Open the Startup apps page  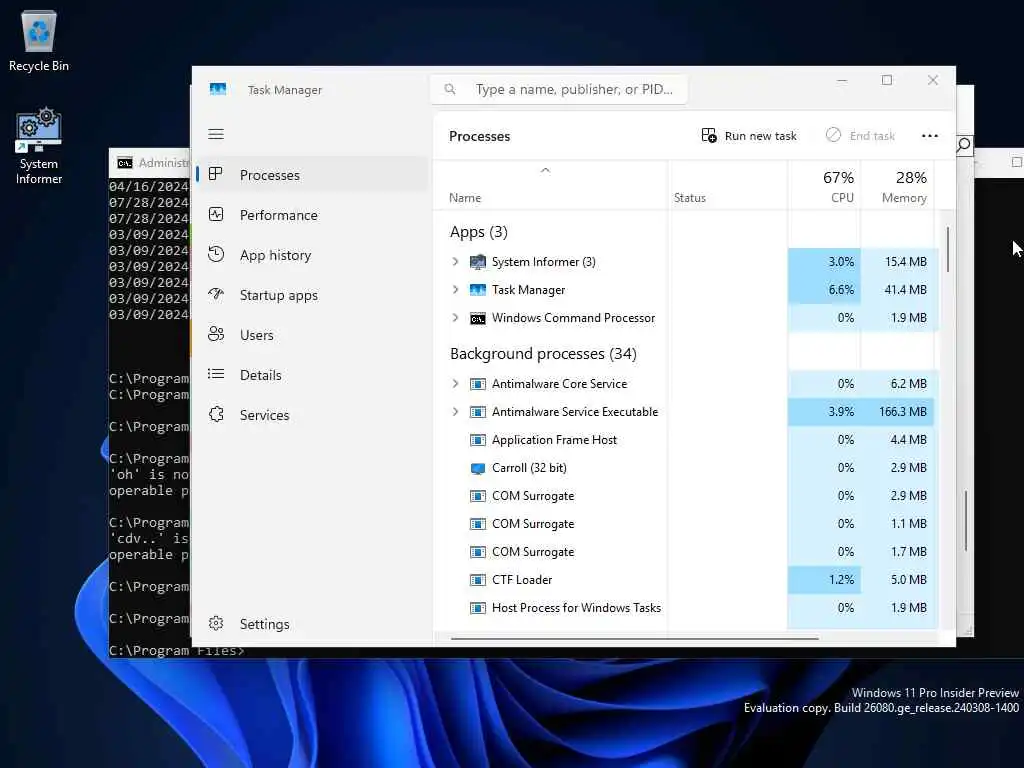pos(313,295)
